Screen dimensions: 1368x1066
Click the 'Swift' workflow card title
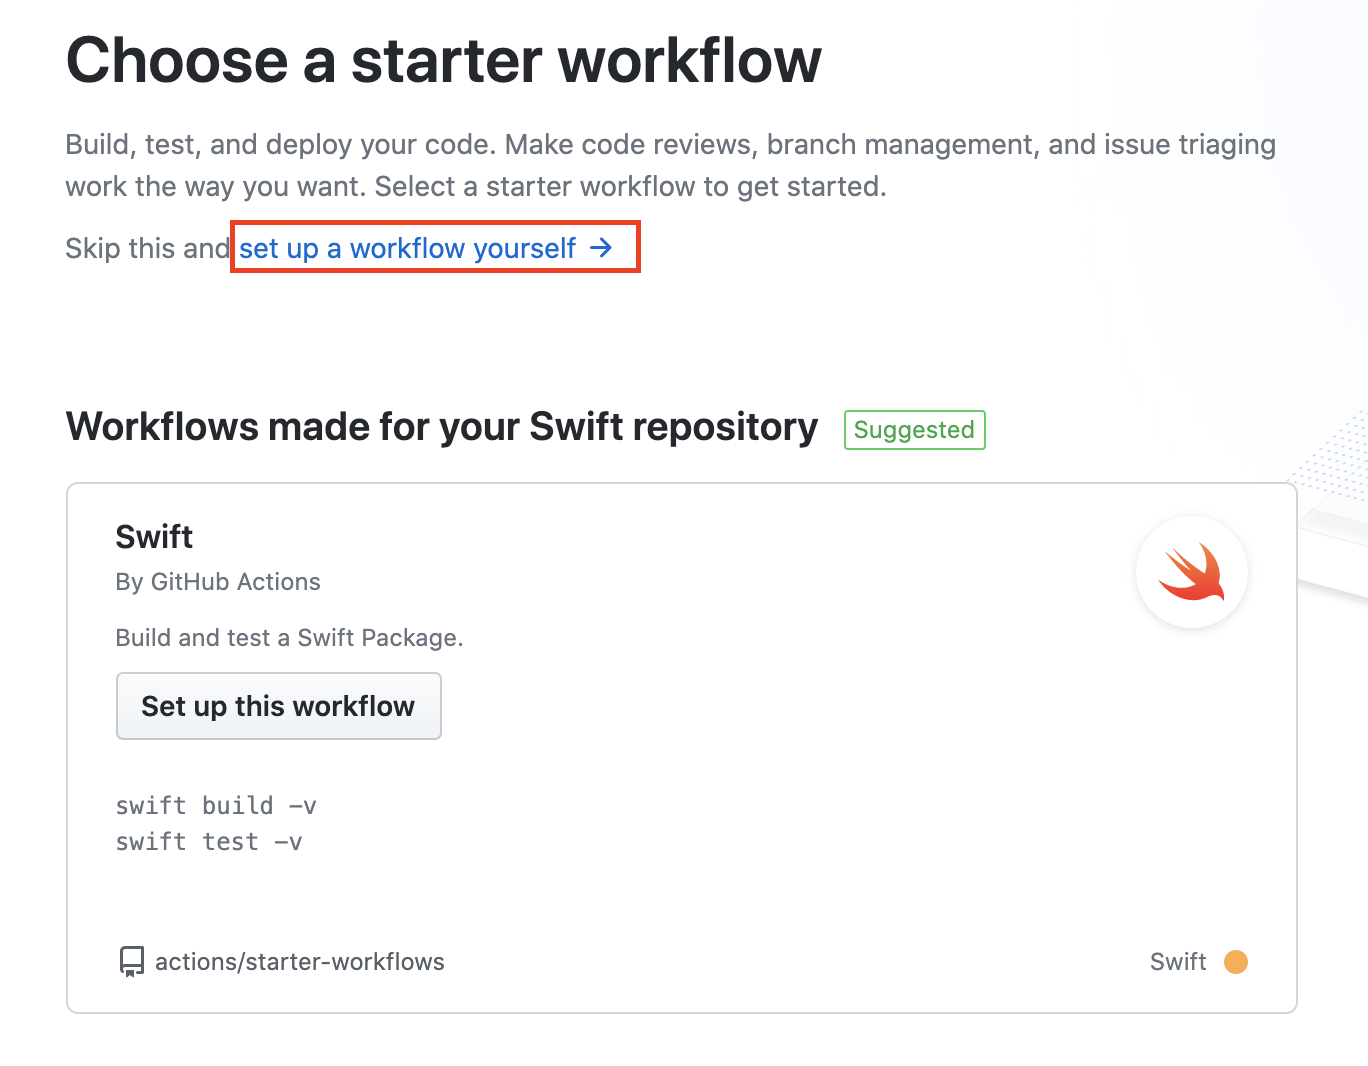click(154, 537)
